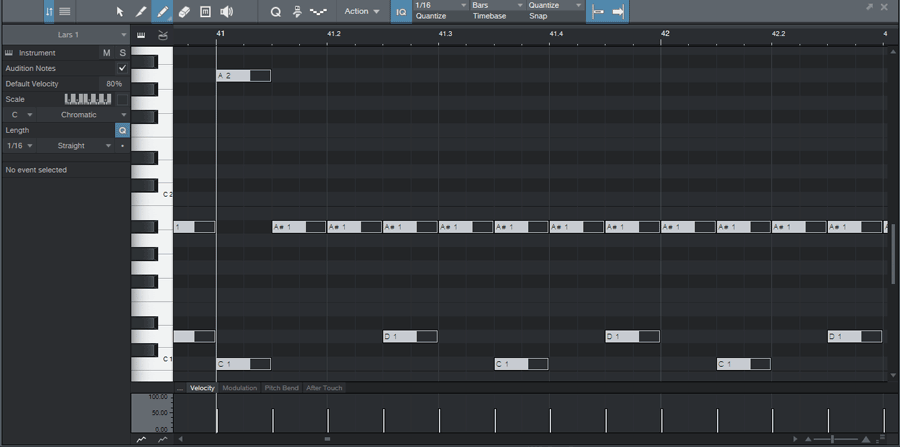Click 41.3 position on the ruler
Image resolution: width=900 pixels, height=447 pixels.
pyautogui.click(x=445, y=34)
